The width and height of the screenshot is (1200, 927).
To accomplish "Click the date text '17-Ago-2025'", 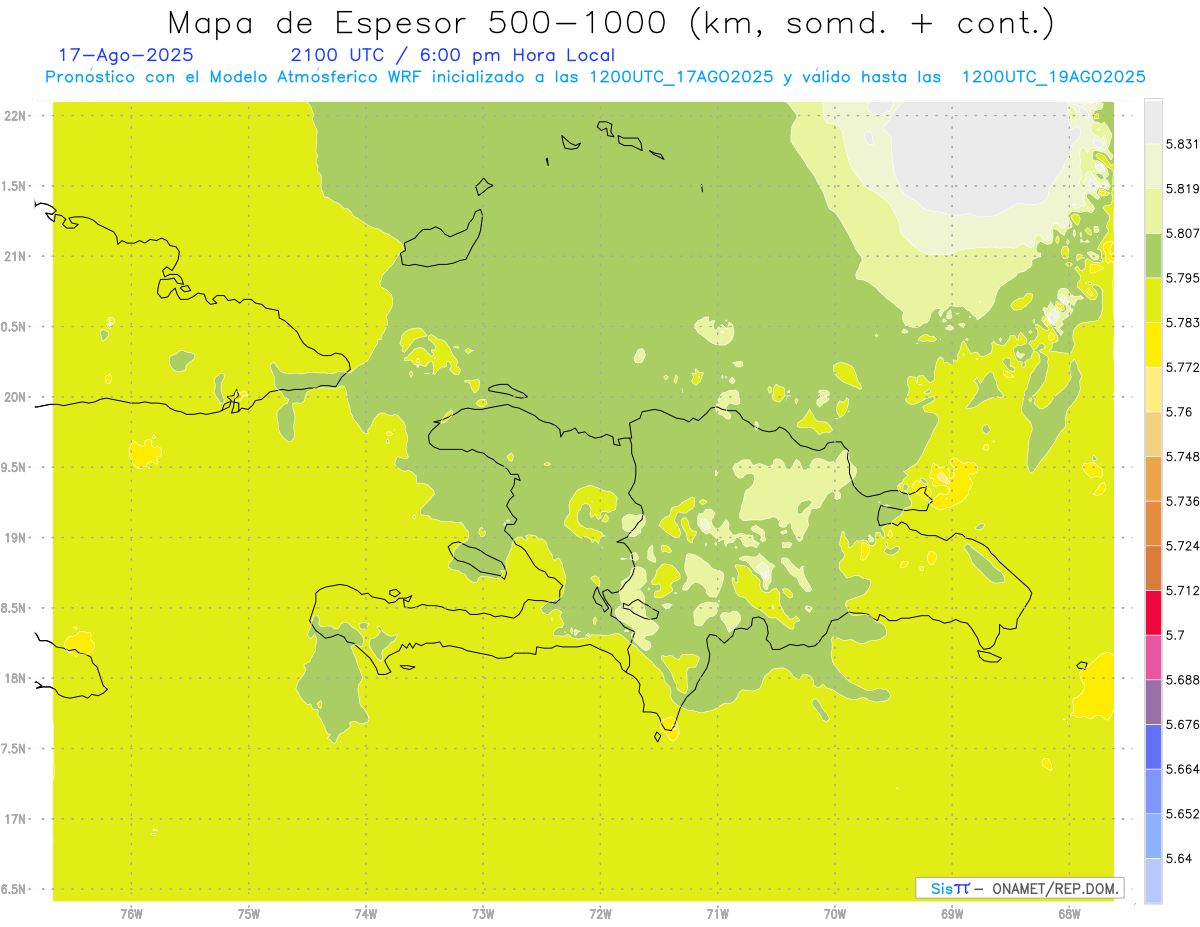I will pyautogui.click(x=126, y=55).
